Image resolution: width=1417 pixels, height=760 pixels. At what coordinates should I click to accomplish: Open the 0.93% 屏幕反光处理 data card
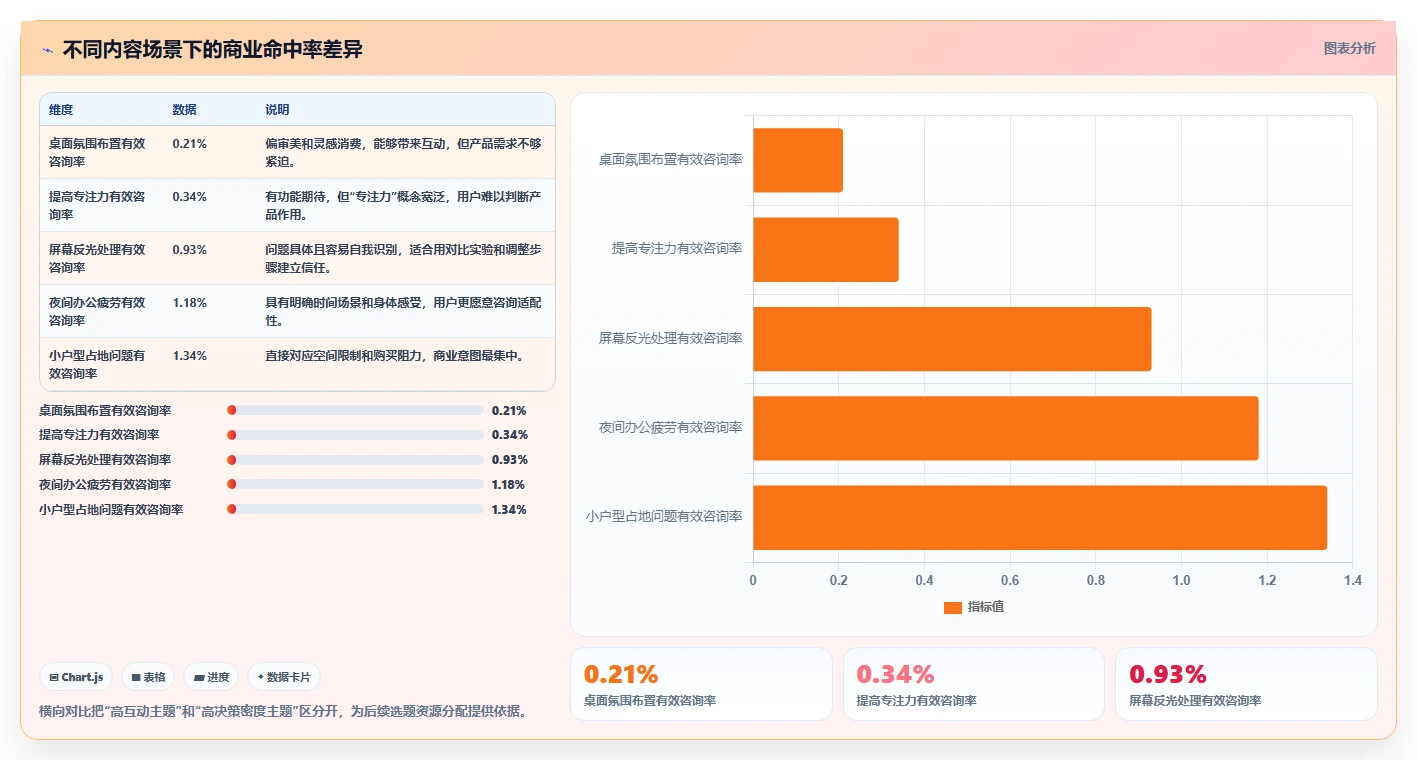coord(1246,684)
